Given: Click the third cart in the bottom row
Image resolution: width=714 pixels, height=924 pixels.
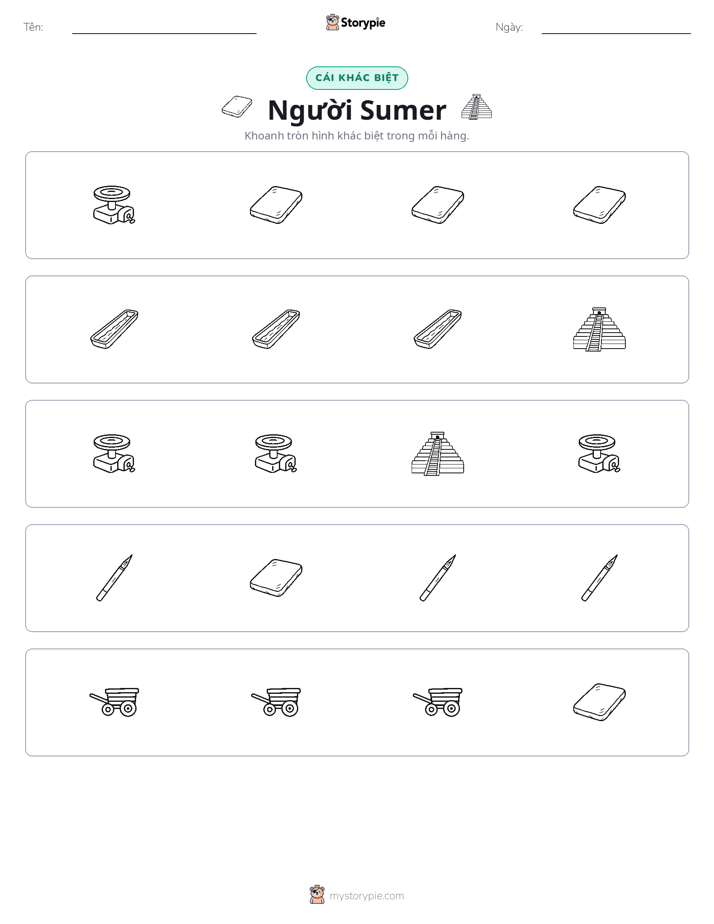Looking at the screenshot, I should coord(438,702).
